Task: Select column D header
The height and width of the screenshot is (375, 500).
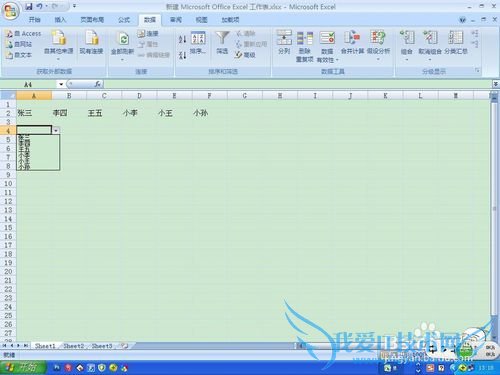Action: coord(139,96)
